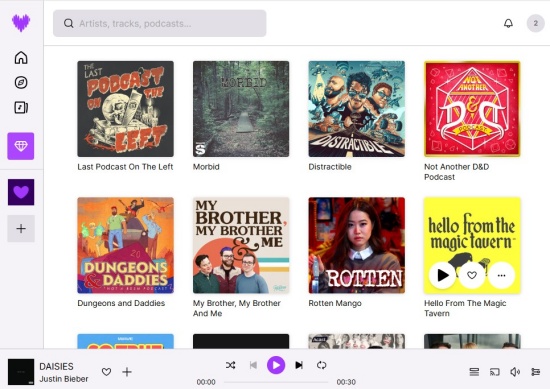The image size is (550, 389).
Task: Click the Rotten Mango title text
Action: [x=335, y=303]
